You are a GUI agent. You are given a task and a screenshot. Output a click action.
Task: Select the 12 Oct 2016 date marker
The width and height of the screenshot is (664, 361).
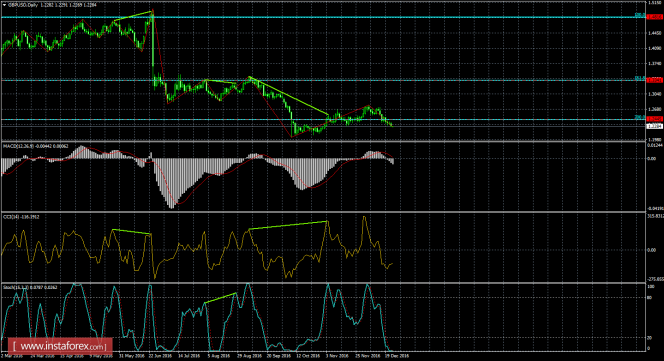(308, 356)
